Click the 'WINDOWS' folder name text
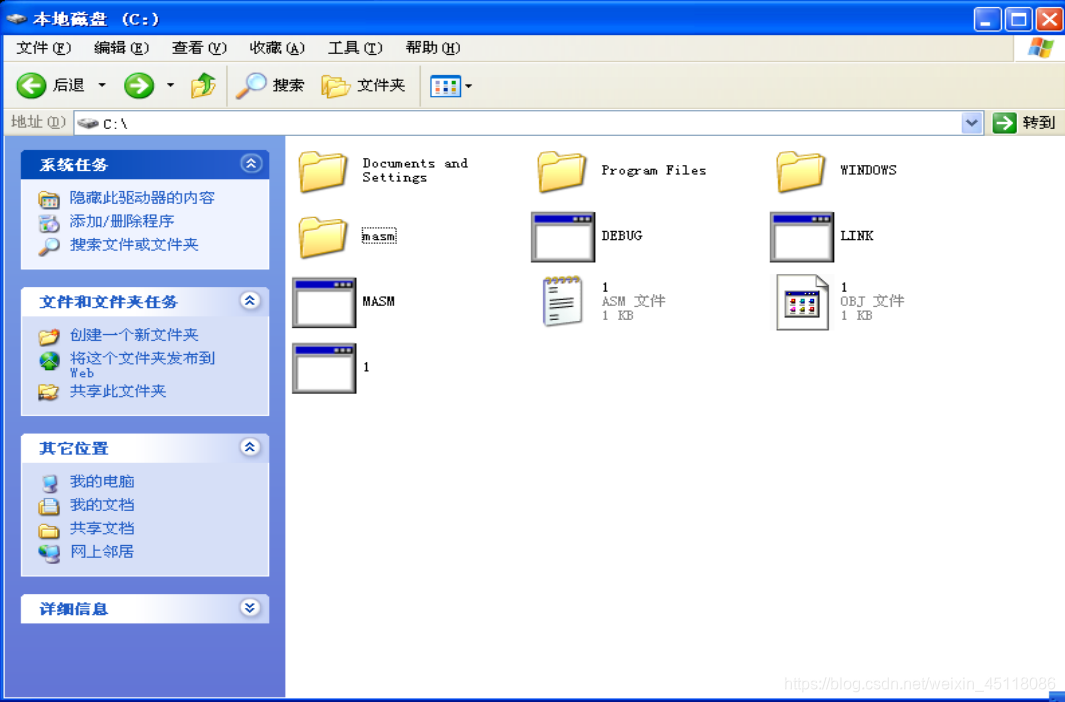The width and height of the screenshot is (1065, 702). click(868, 170)
